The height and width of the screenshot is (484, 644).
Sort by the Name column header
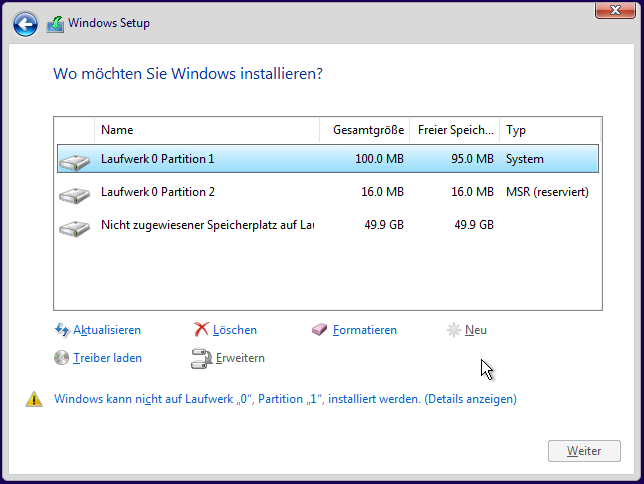click(207, 130)
